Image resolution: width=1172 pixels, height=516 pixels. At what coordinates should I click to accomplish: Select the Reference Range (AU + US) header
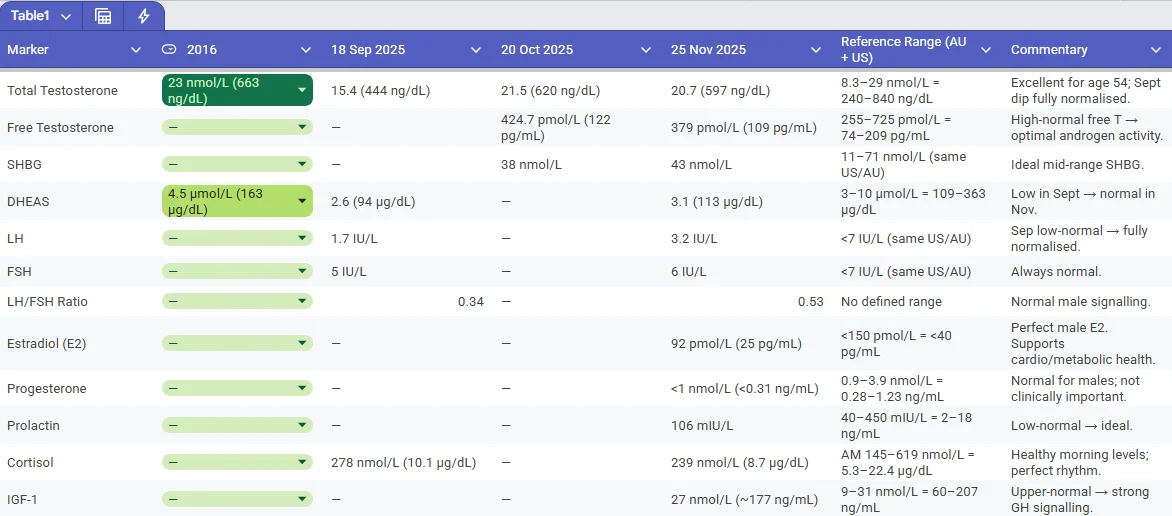coord(906,50)
